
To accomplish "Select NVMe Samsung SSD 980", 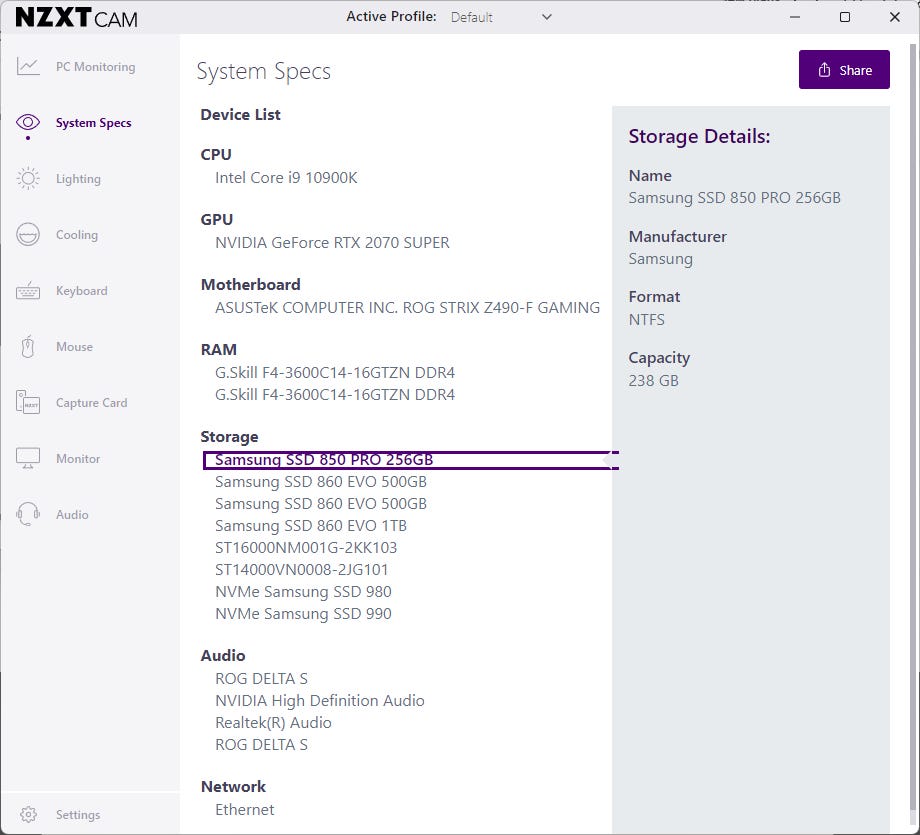I will tap(303, 592).
